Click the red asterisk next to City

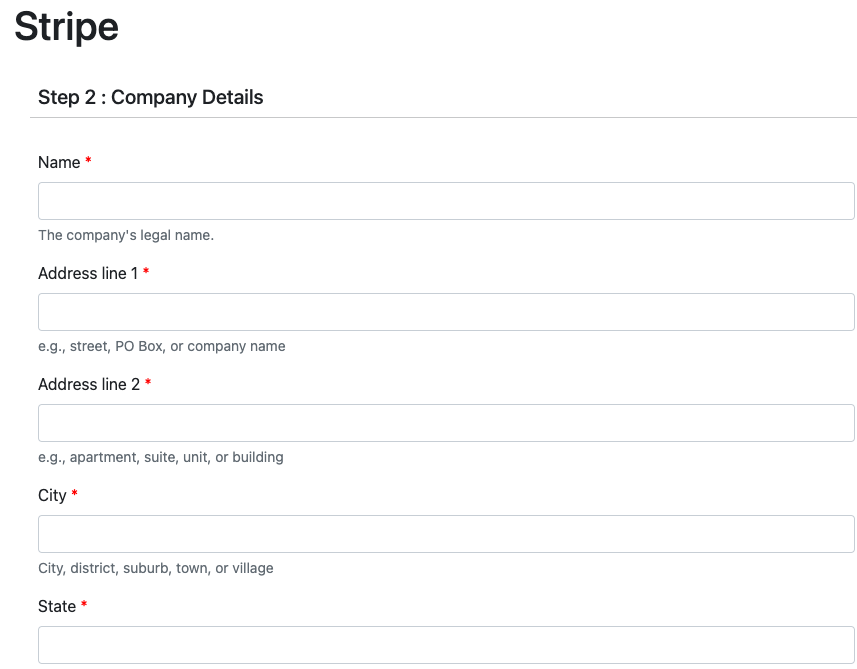74,494
